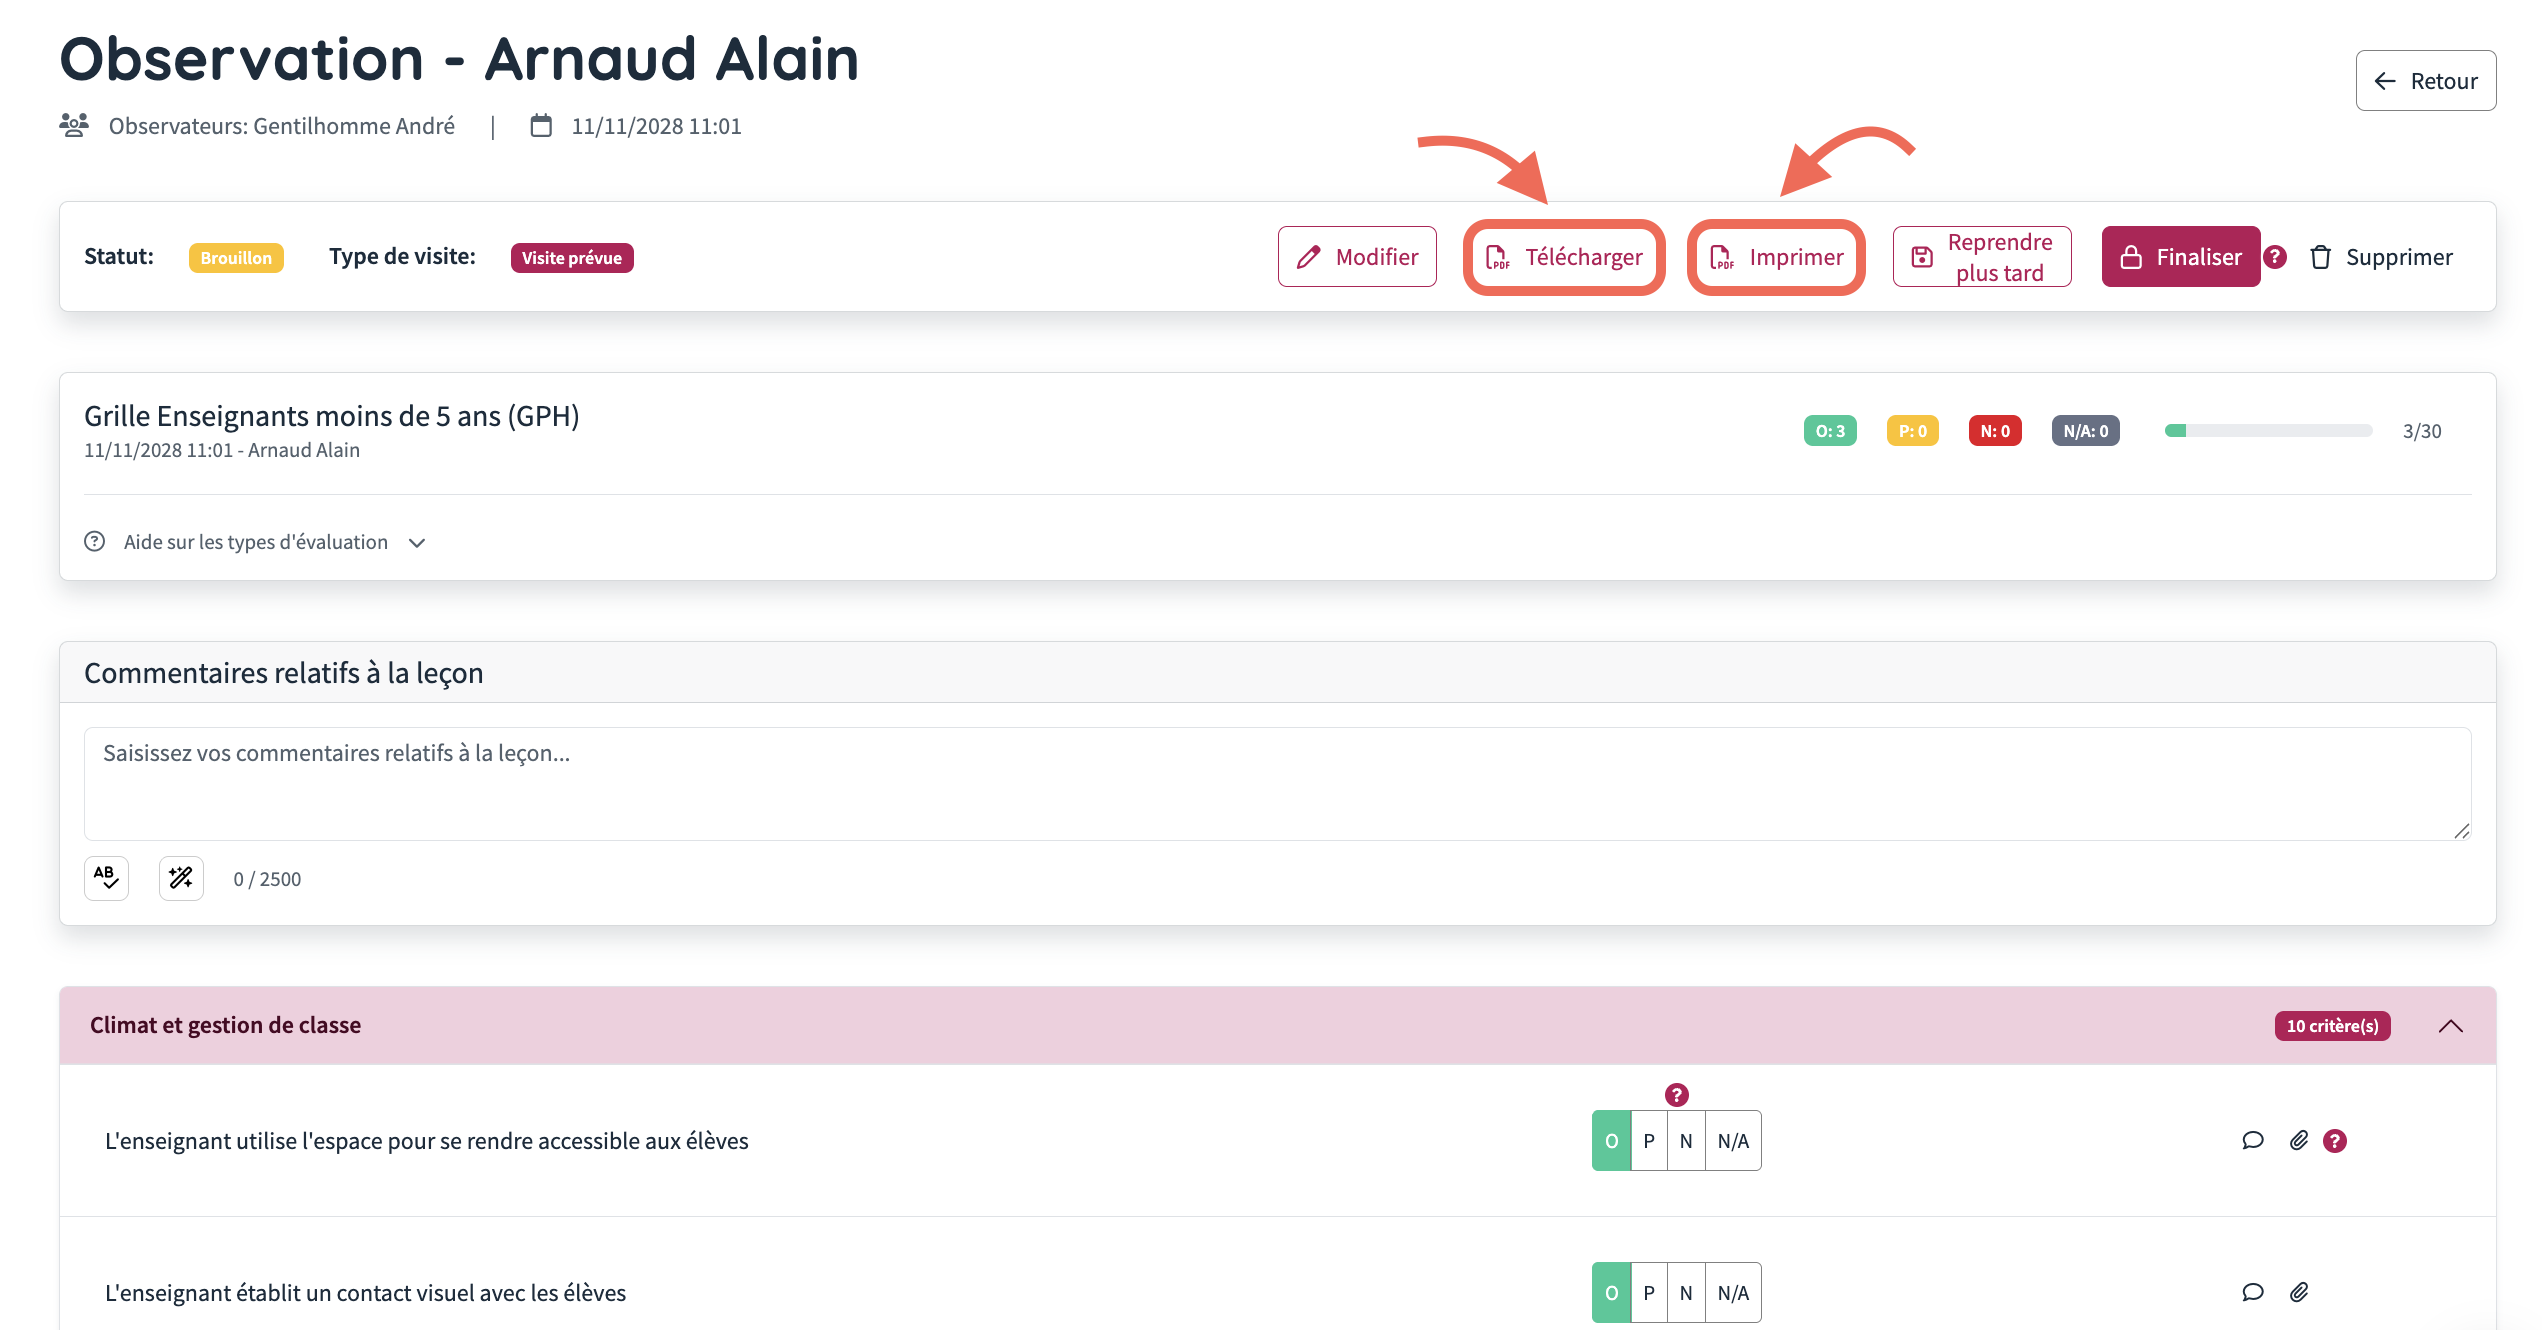Select N/A rating for first criterion
The height and width of the screenshot is (1330, 2542).
tap(1733, 1141)
